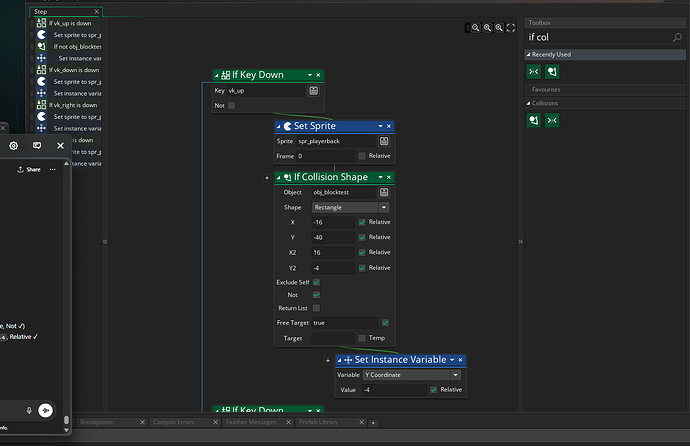The width and height of the screenshot is (690, 446).
Task: Collapse the left action list panel
Action: click(x=105, y=241)
